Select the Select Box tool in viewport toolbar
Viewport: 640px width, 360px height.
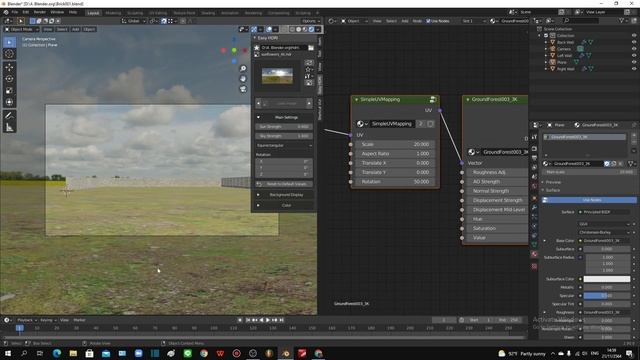pyautogui.click(x=9, y=42)
